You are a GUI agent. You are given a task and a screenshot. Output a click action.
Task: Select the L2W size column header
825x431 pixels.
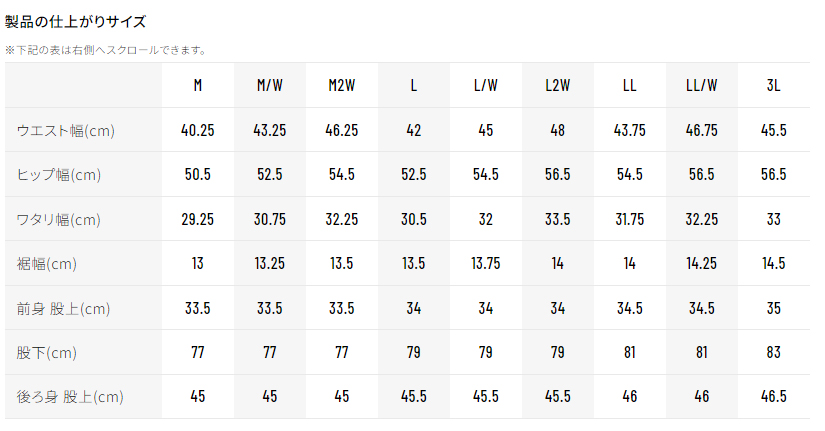click(558, 86)
